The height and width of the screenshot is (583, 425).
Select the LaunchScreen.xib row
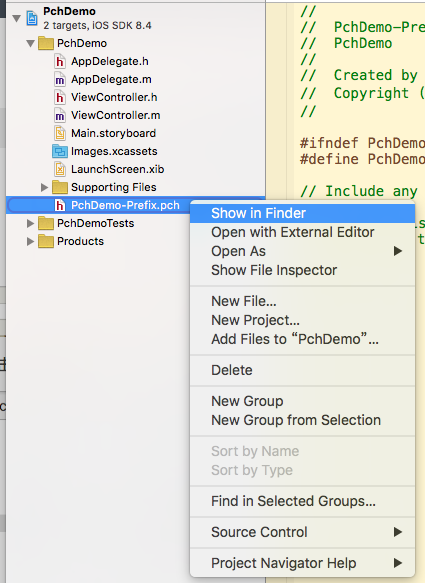[136, 170]
